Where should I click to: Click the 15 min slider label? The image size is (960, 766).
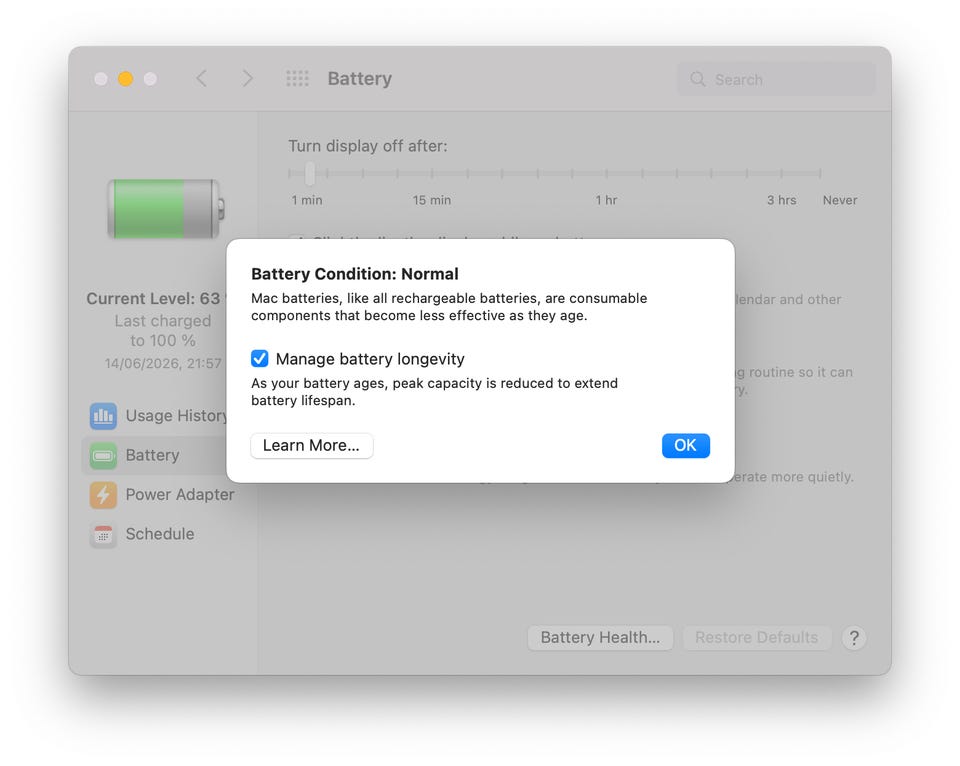point(432,200)
